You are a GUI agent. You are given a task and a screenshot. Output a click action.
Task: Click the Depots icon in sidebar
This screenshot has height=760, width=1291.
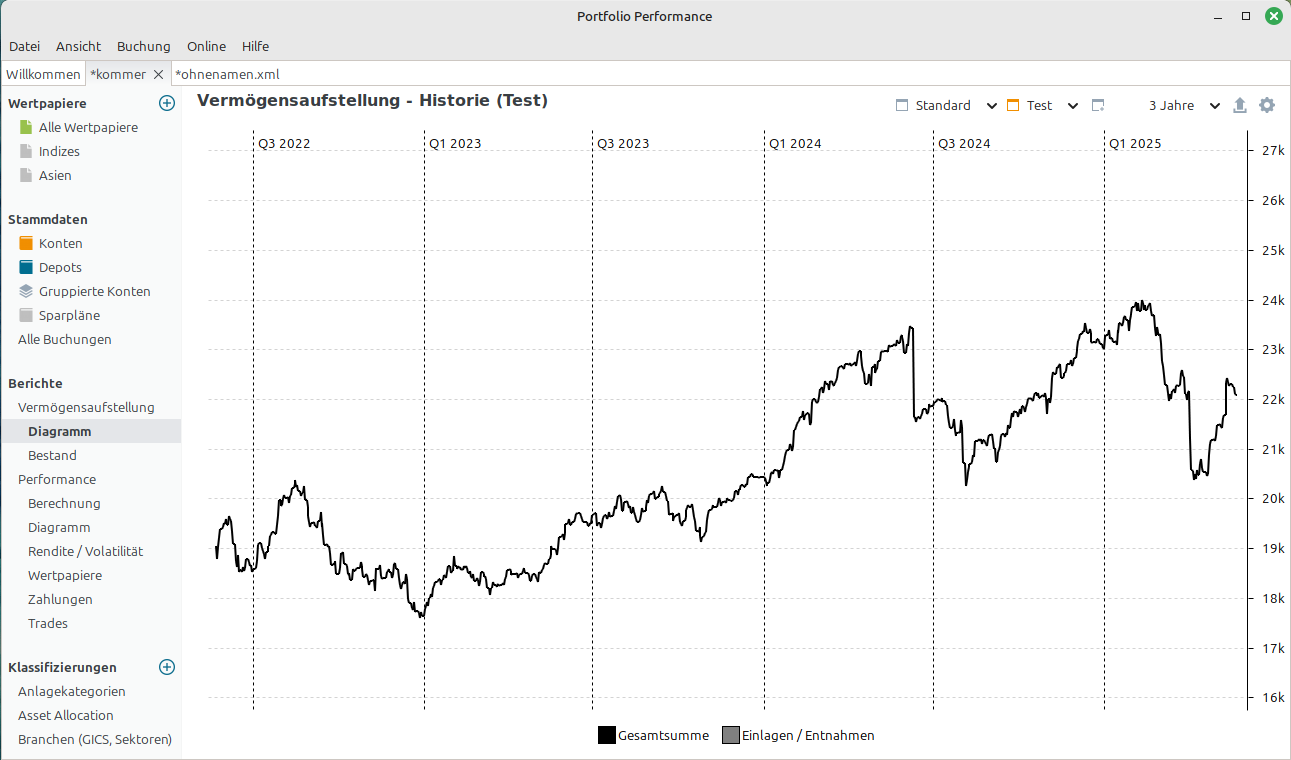pyautogui.click(x=26, y=267)
